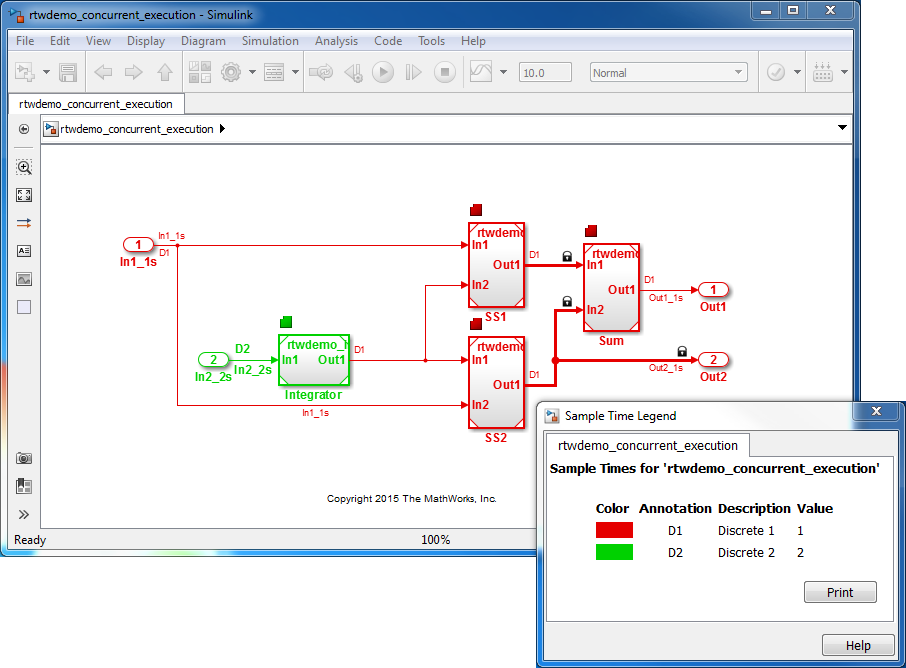Select the In1_1s inport block
Viewport: 906px width, 668px height.
(138, 245)
